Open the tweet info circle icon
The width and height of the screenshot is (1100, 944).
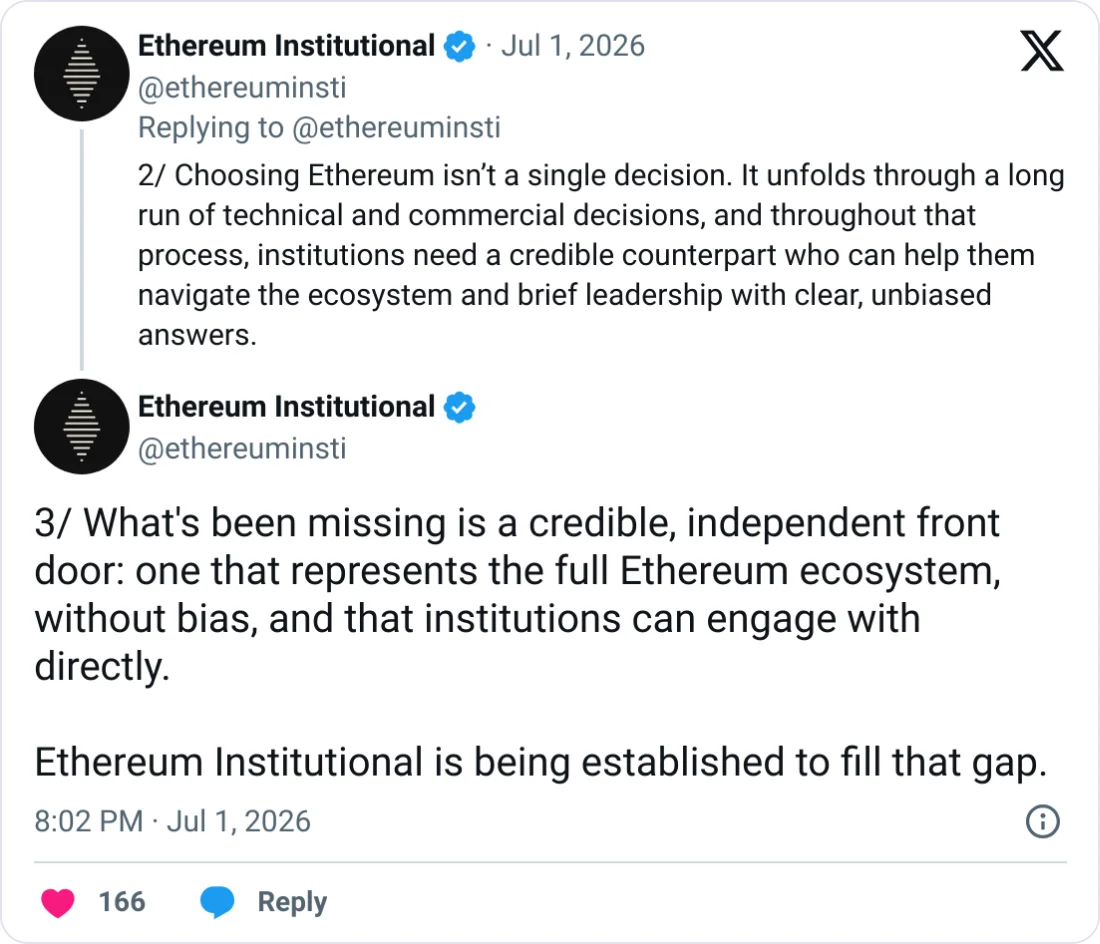(x=1042, y=821)
